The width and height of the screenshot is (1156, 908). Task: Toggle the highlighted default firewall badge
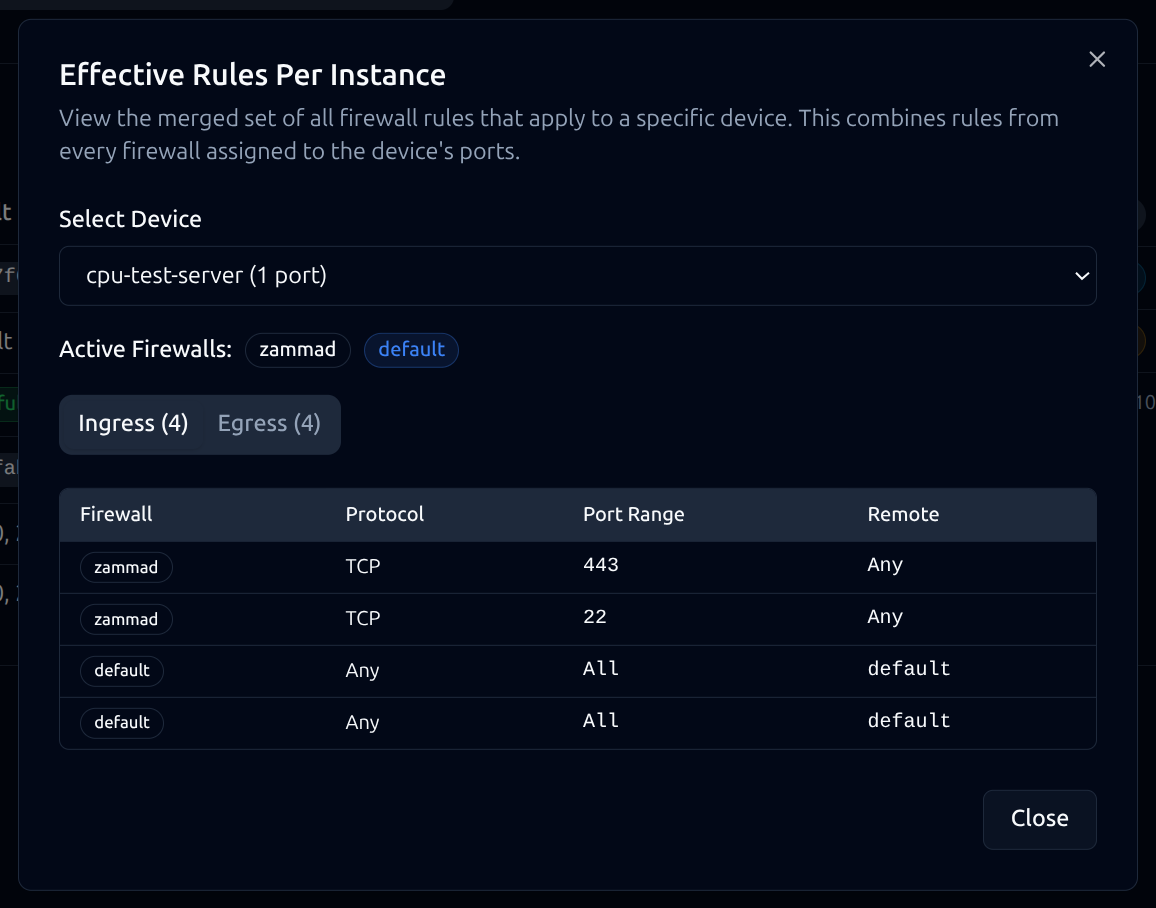click(x=411, y=350)
